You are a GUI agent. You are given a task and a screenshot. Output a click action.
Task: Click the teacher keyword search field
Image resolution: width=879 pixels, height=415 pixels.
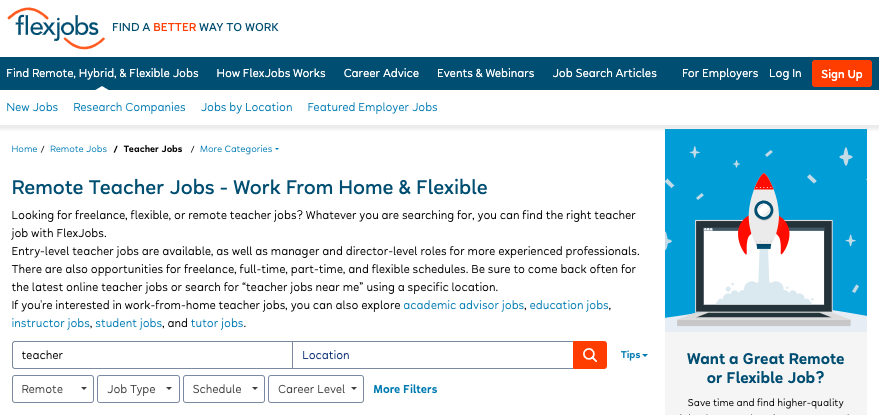point(152,355)
